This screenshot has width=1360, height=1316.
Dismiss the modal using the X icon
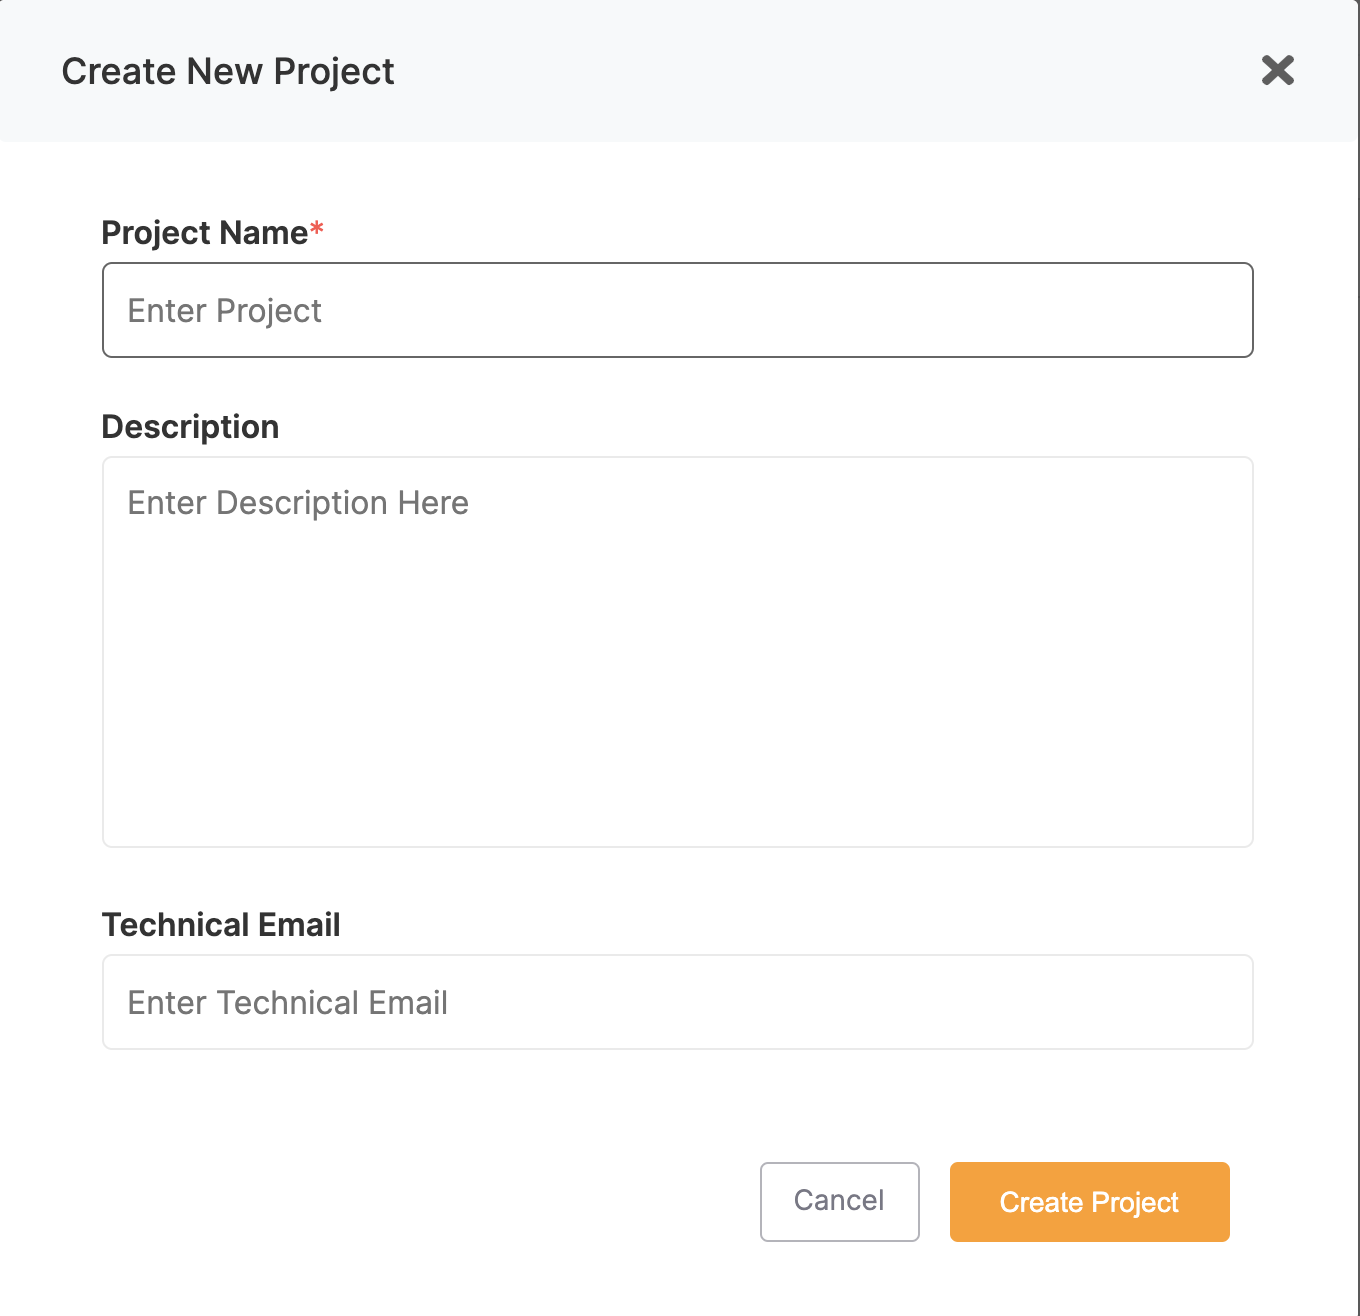(x=1277, y=71)
